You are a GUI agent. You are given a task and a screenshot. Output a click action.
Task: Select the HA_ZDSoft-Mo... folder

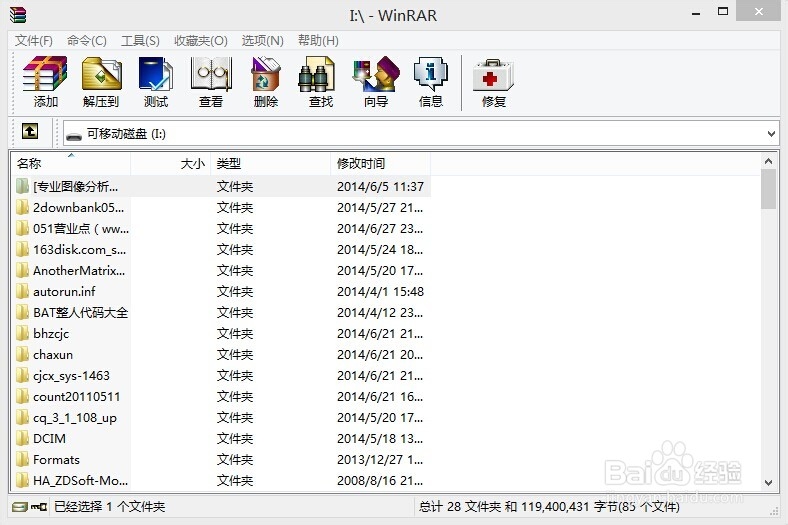[80, 481]
